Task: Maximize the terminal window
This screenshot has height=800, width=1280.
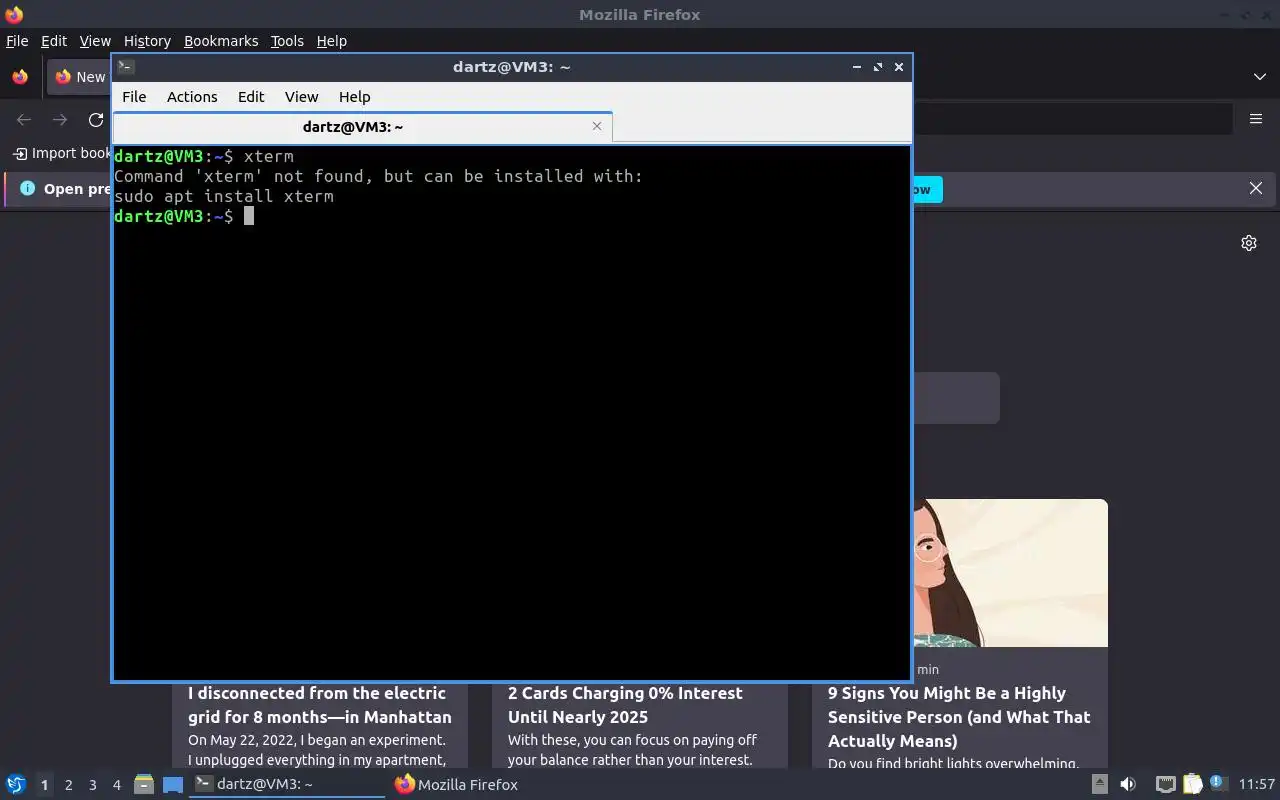Action: click(x=878, y=67)
